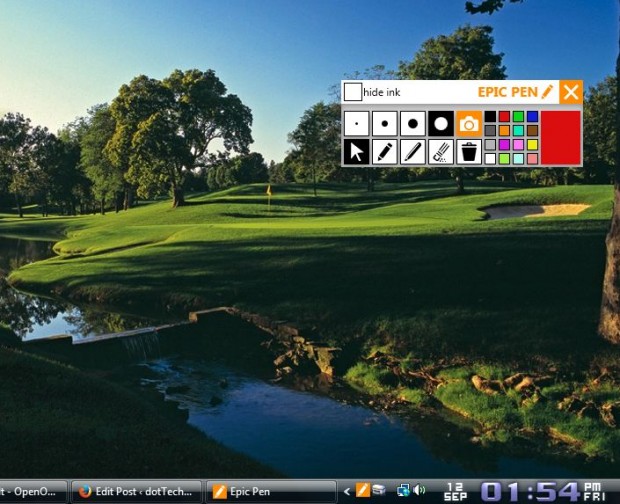Pick the teal color swatch
This screenshot has width=620, height=504.
[518, 130]
